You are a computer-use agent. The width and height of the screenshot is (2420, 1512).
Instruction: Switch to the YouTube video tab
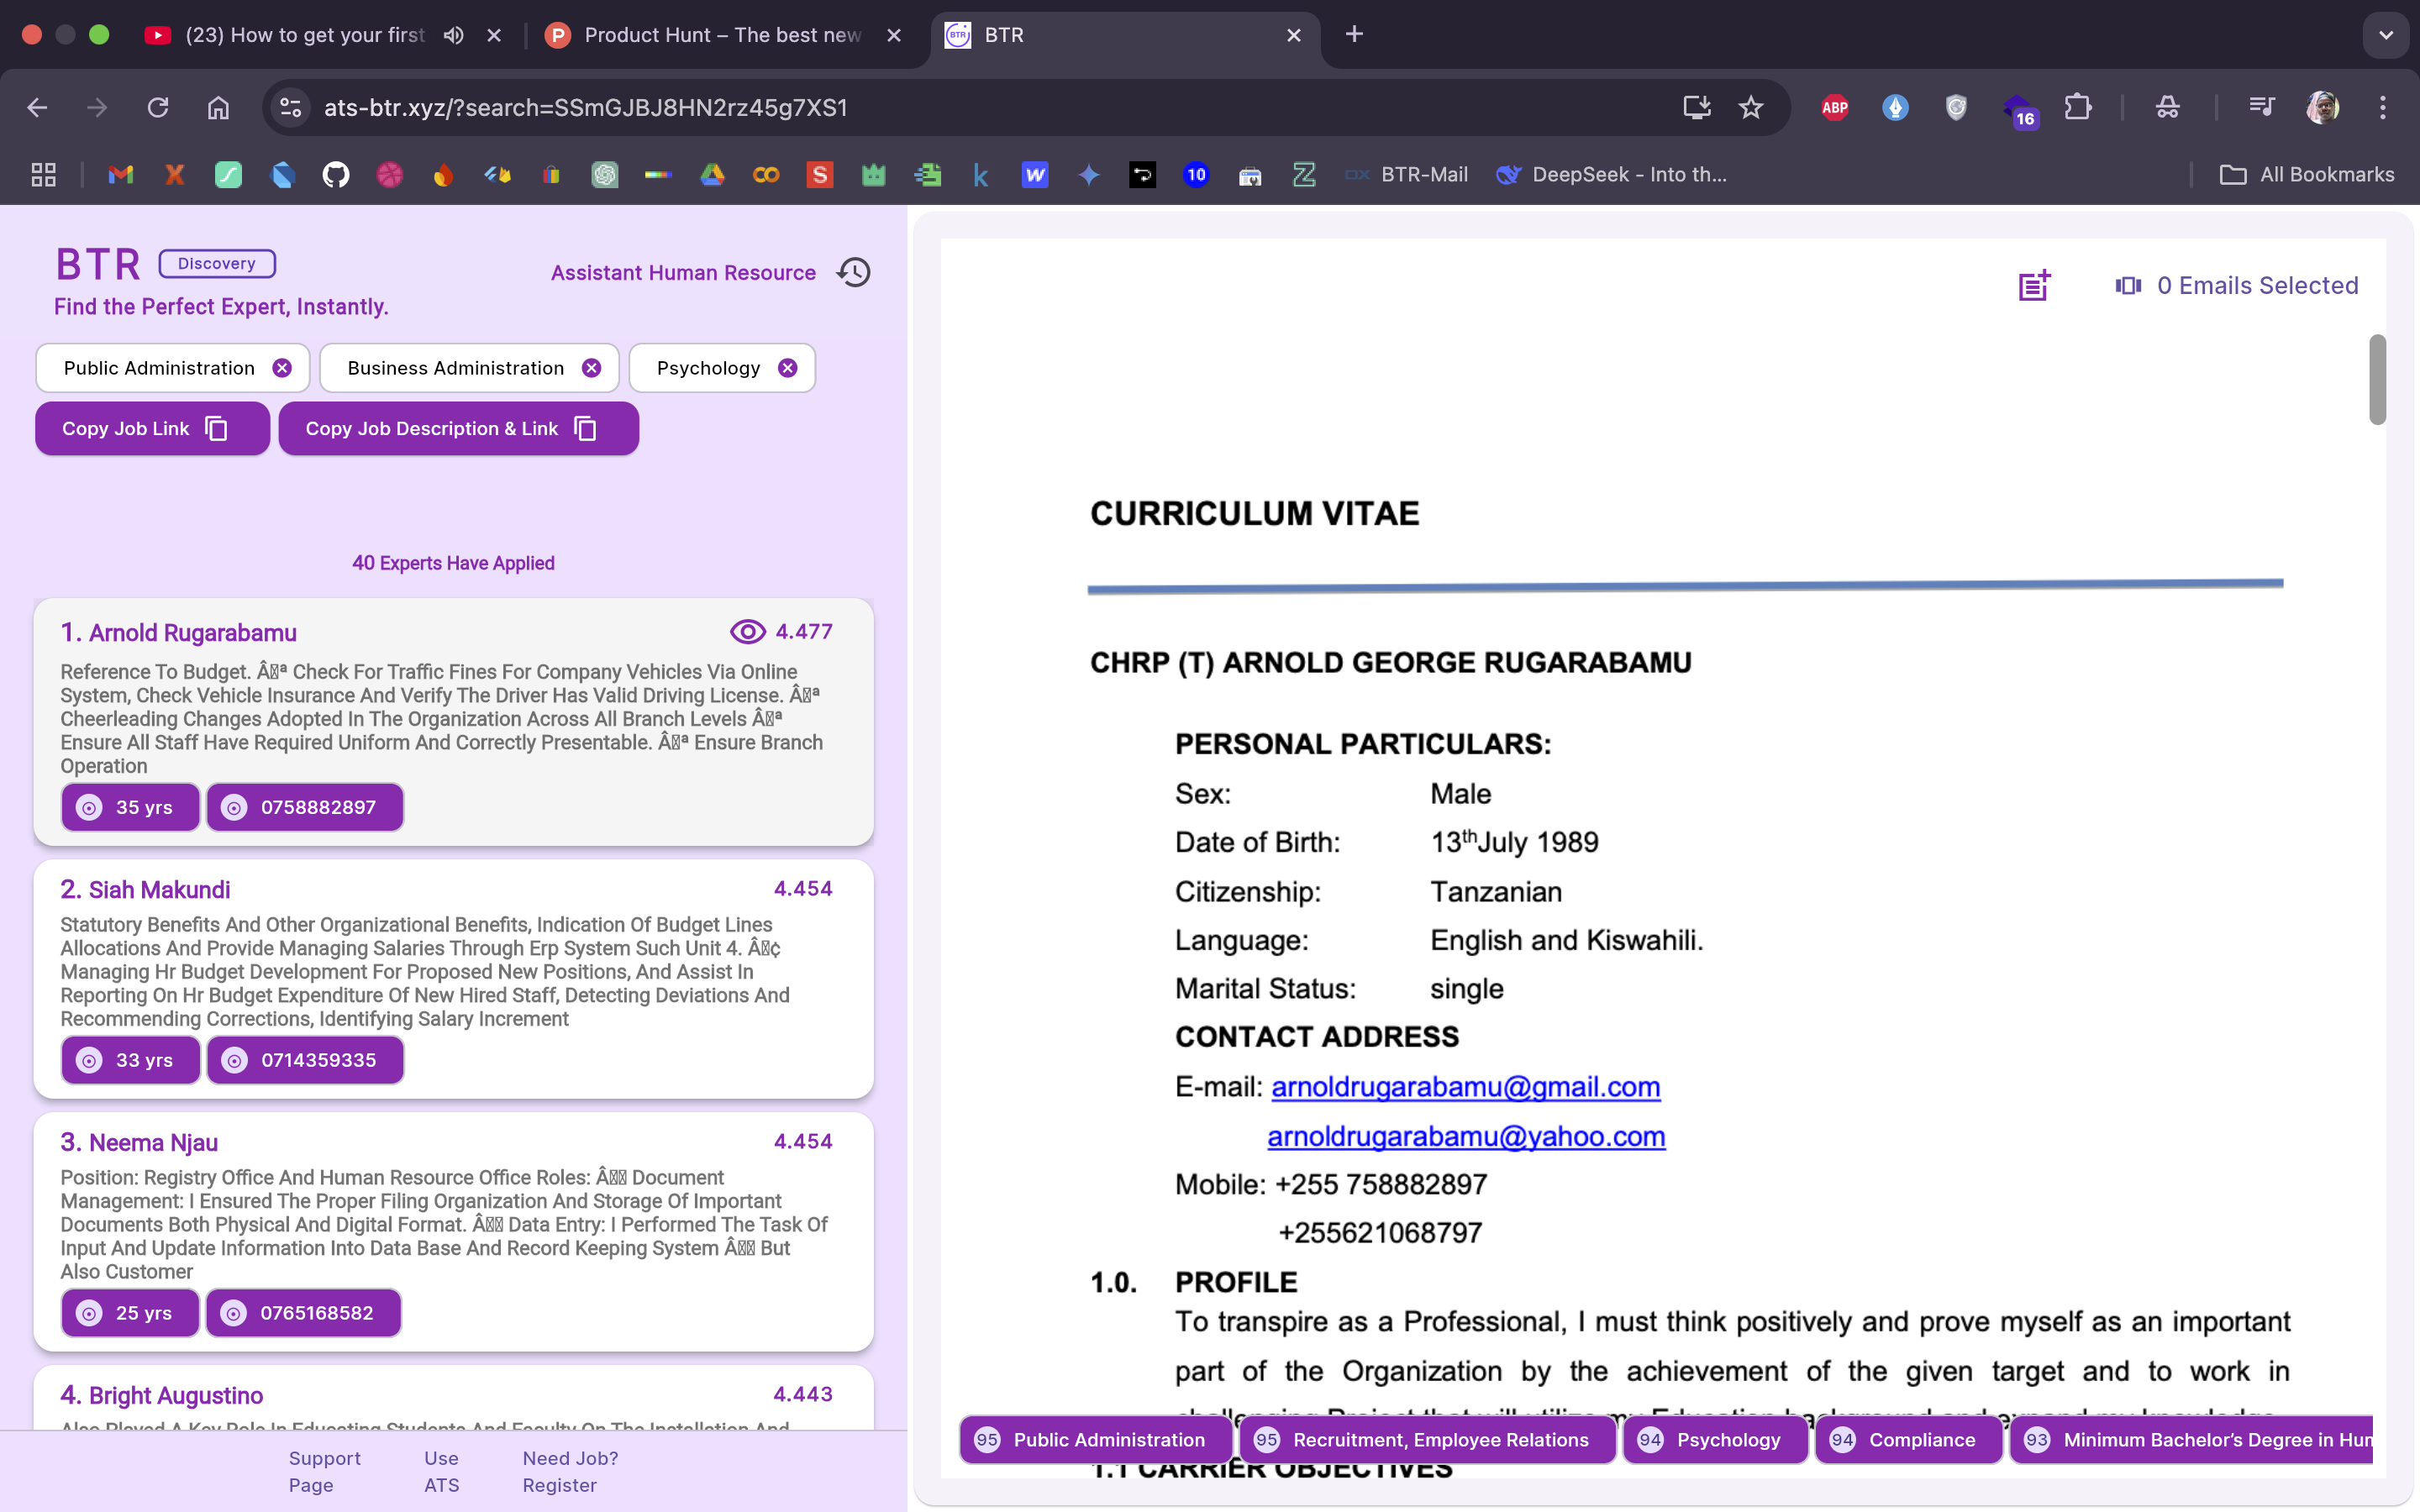coord(300,35)
